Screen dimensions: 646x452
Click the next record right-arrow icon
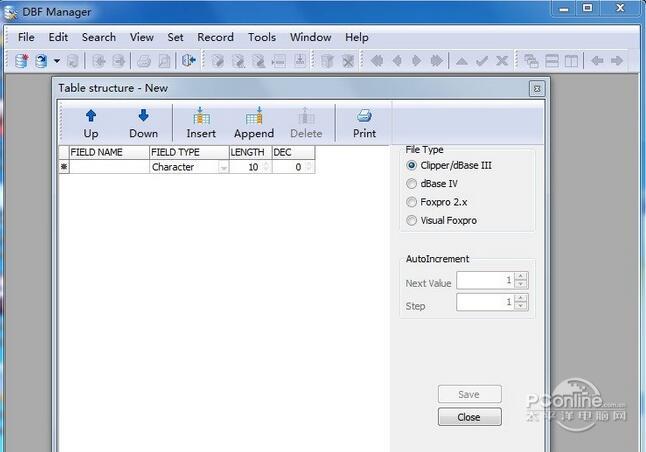pos(417,61)
